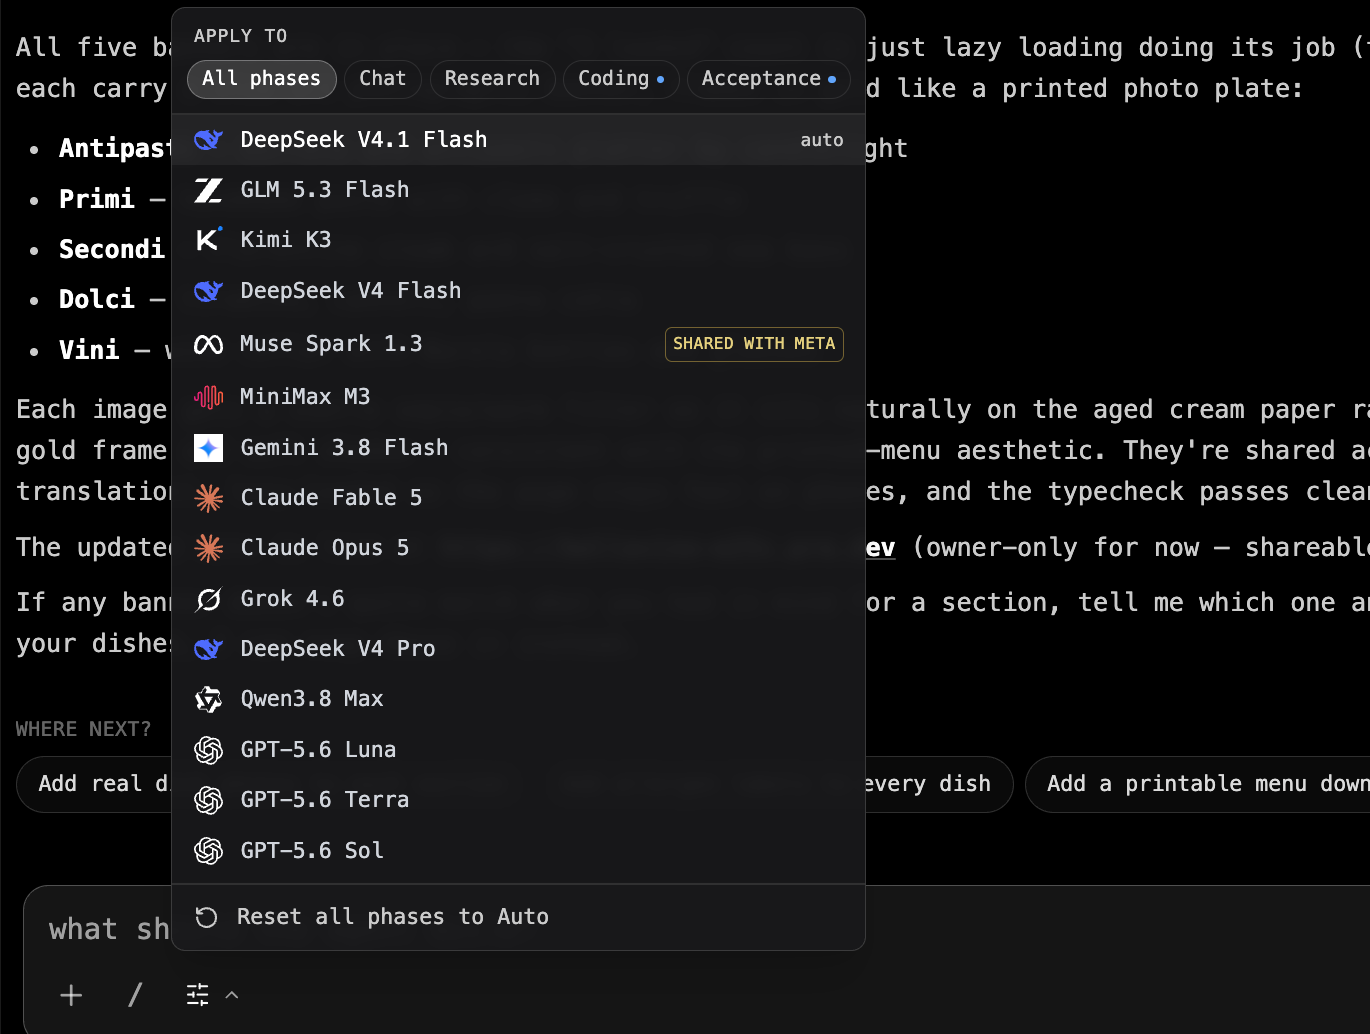Click the Grok 4.6 logo icon
Image resolution: width=1370 pixels, height=1034 pixels.
[x=208, y=599]
